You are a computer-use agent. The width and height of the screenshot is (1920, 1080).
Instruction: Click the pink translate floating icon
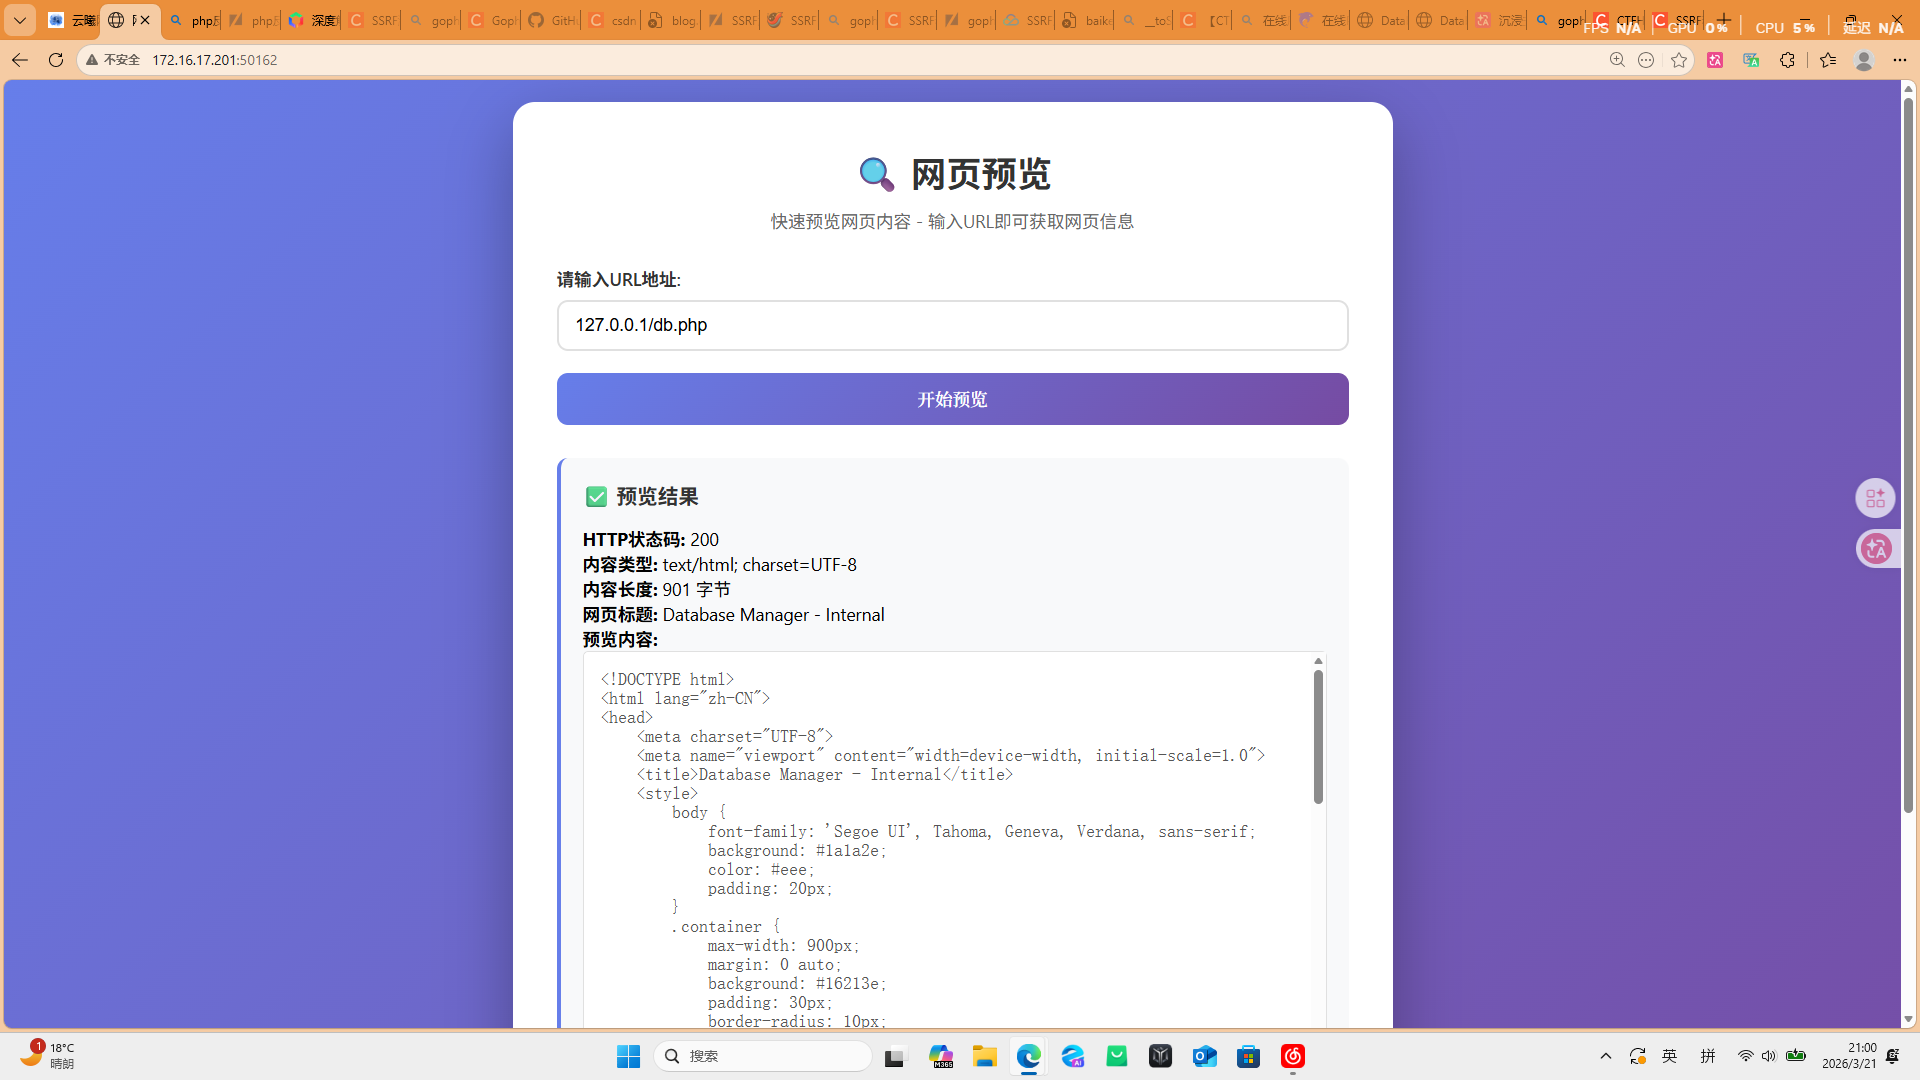click(x=1876, y=548)
